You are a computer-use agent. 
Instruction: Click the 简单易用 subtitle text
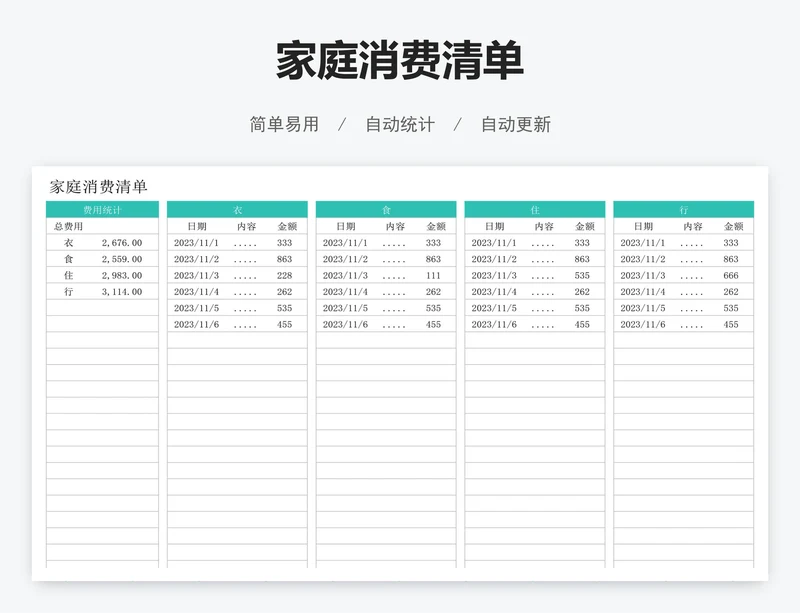click(x=284, y=125)
